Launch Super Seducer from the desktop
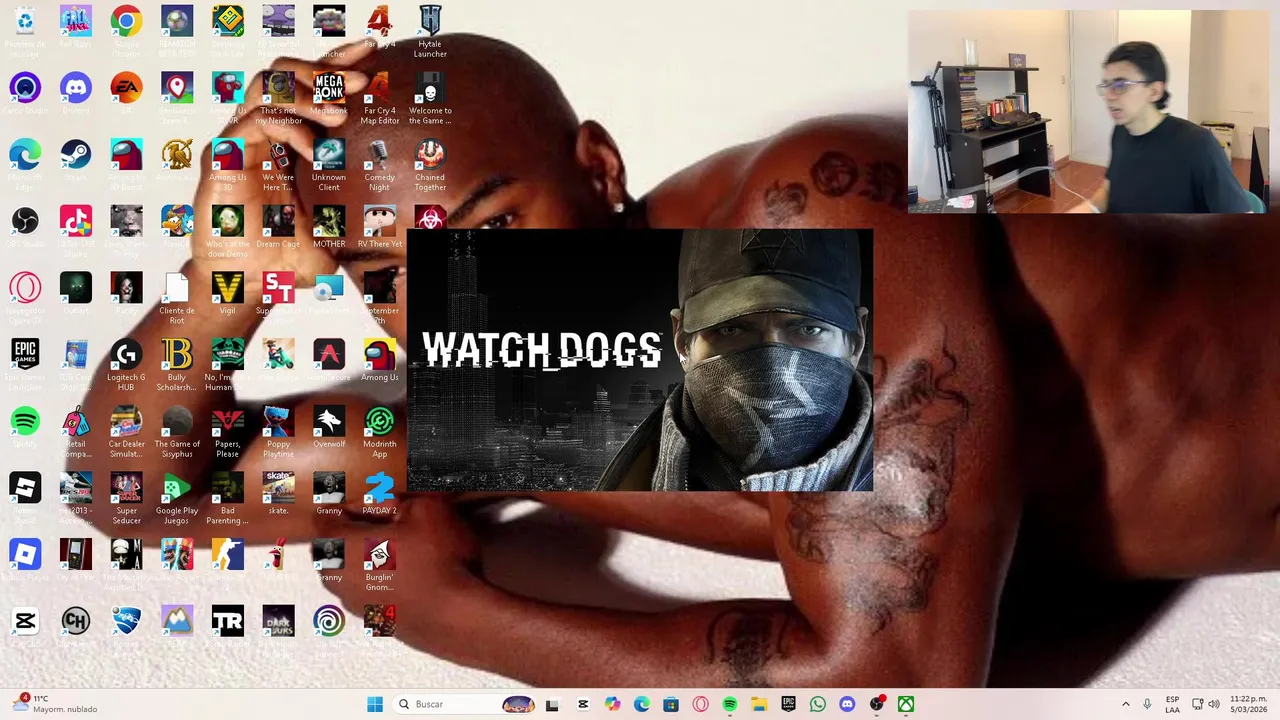 tap(126, 488)
